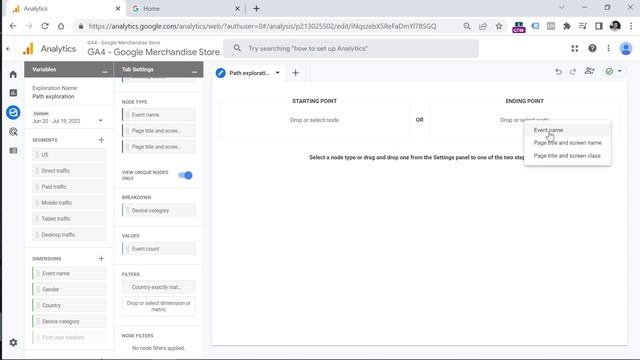The height and width of the screenshot is (360, 640).
Task: Close the Analytics browser tab
Action: point(118,9)
